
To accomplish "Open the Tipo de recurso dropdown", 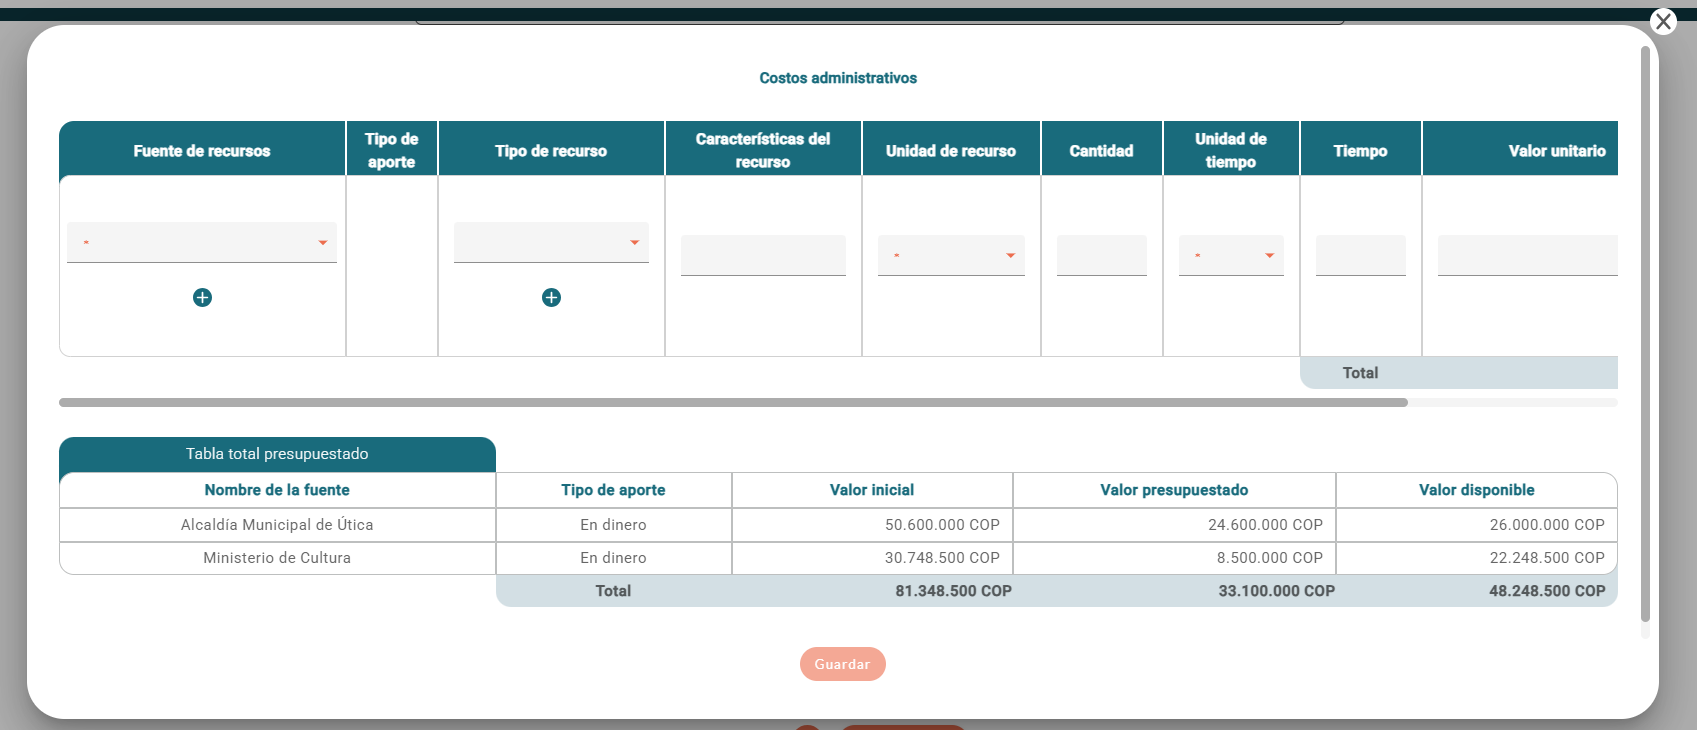I will coord(551,242).
